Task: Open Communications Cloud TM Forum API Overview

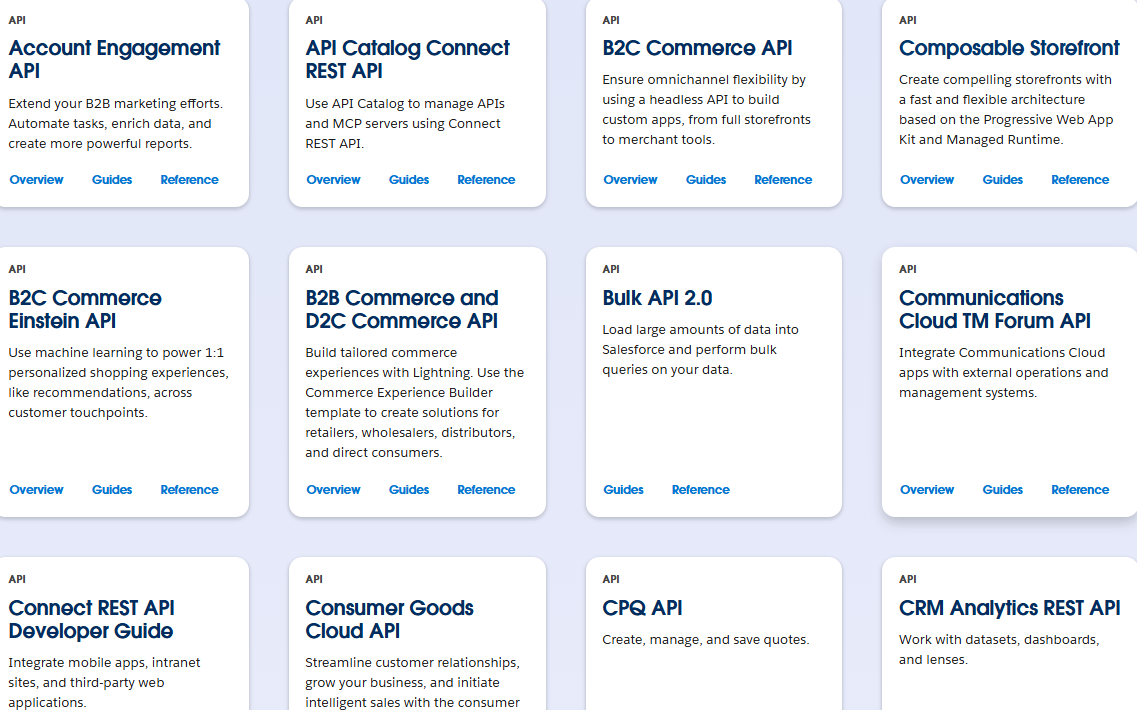Action: coord(927,490)
